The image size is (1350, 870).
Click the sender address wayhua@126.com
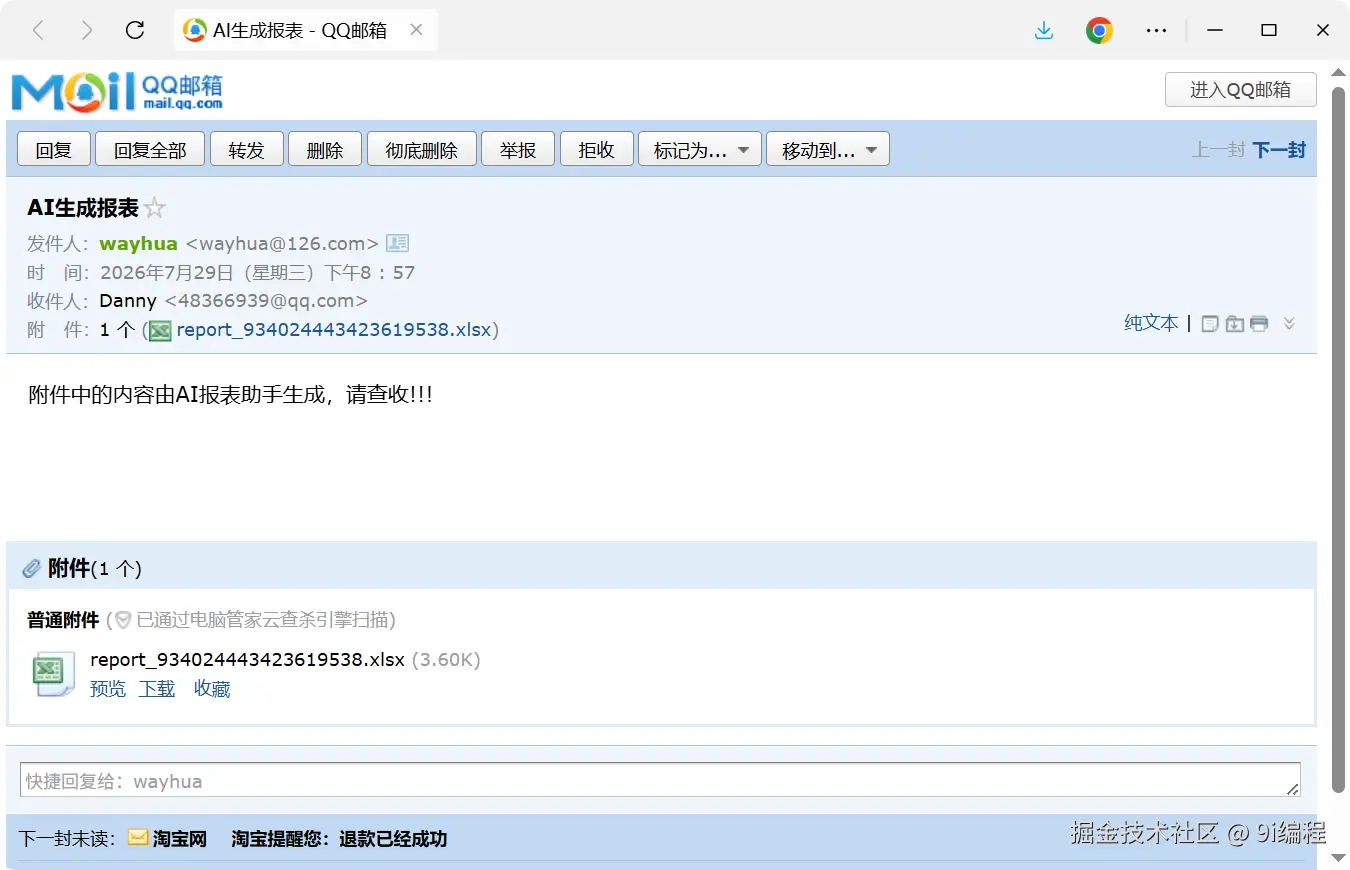[282, 243]
